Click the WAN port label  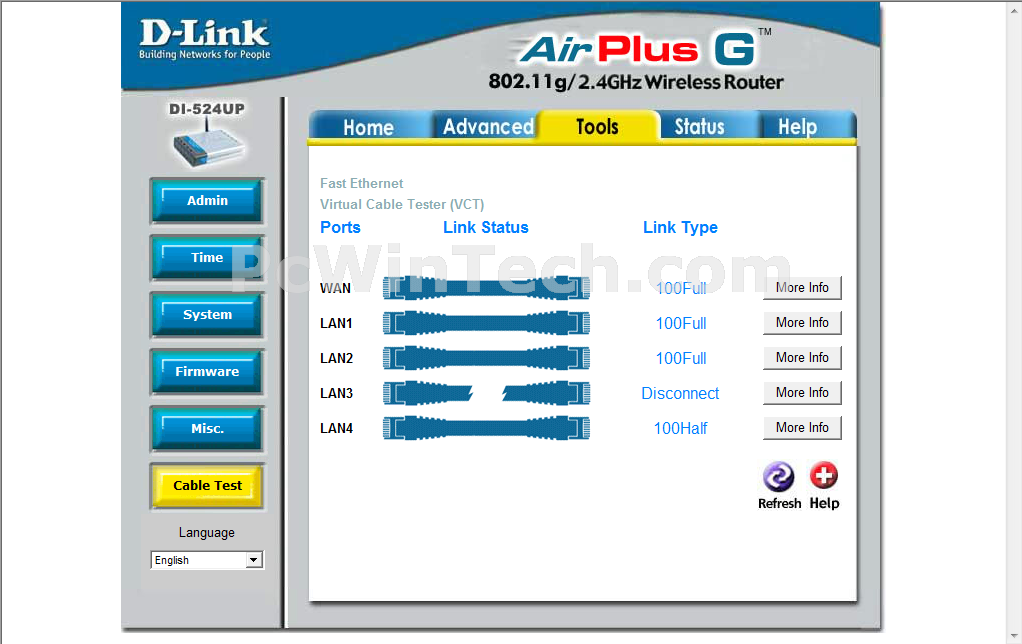pyautogui.click(x=335, y=288)
